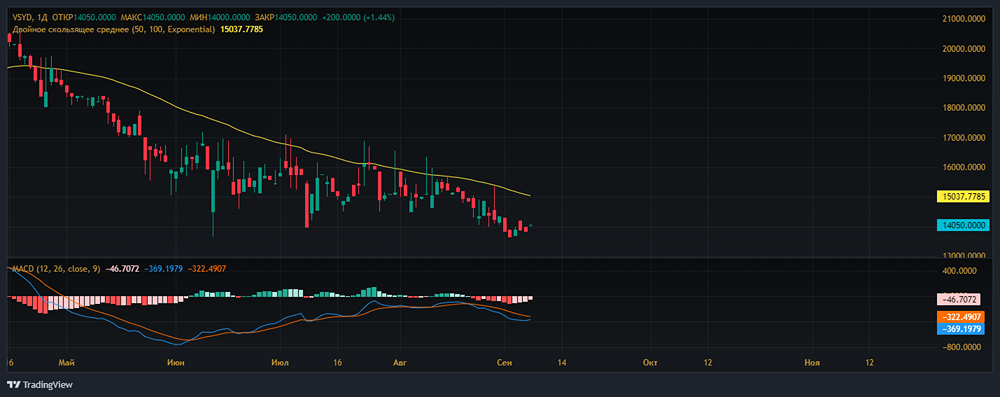This screenshot has width=1000, height=397.
Task: Click the 14 label on time axis
Action: pyautogui.click(x=561, y=363)
